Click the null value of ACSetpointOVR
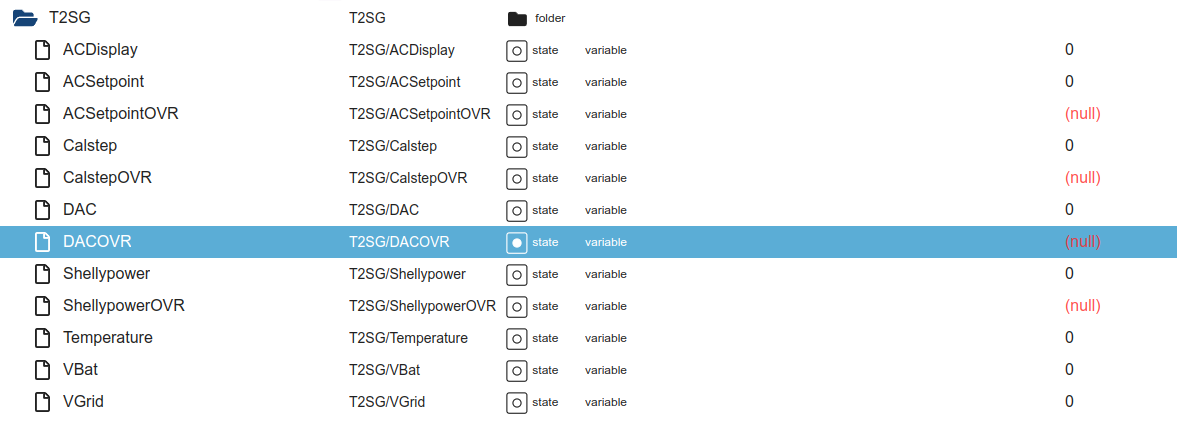 [1082, 114]
